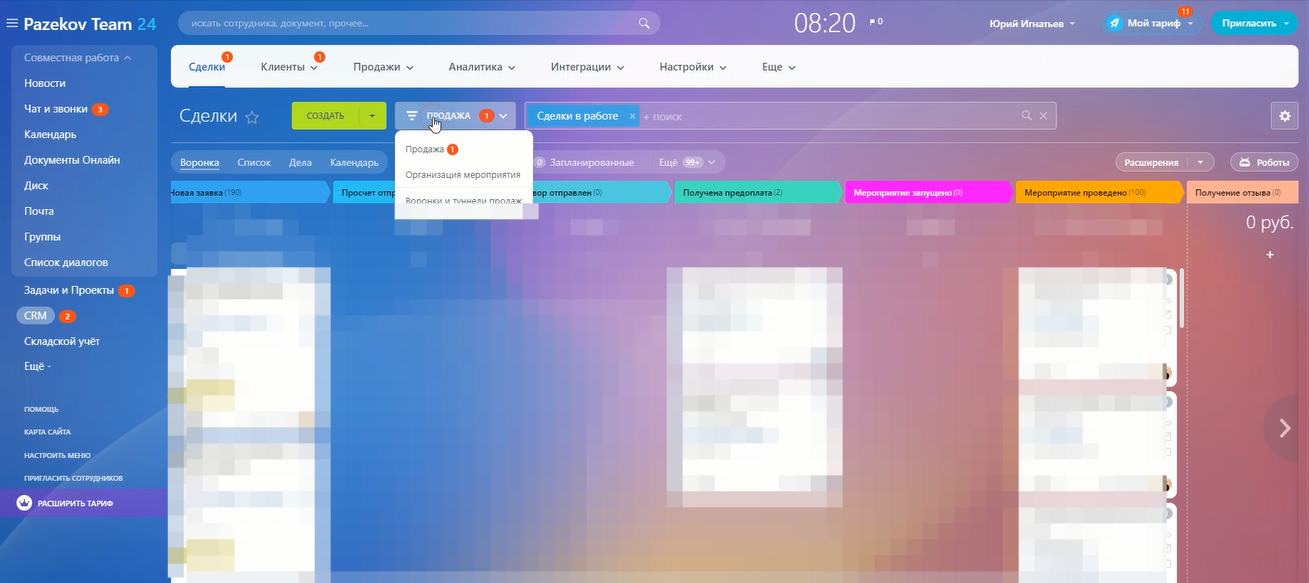Open Диск in the sidebar
Image resolution: width=1309 pixels, height=583 pixels.
pyautogui.click(x=36, y=186)
